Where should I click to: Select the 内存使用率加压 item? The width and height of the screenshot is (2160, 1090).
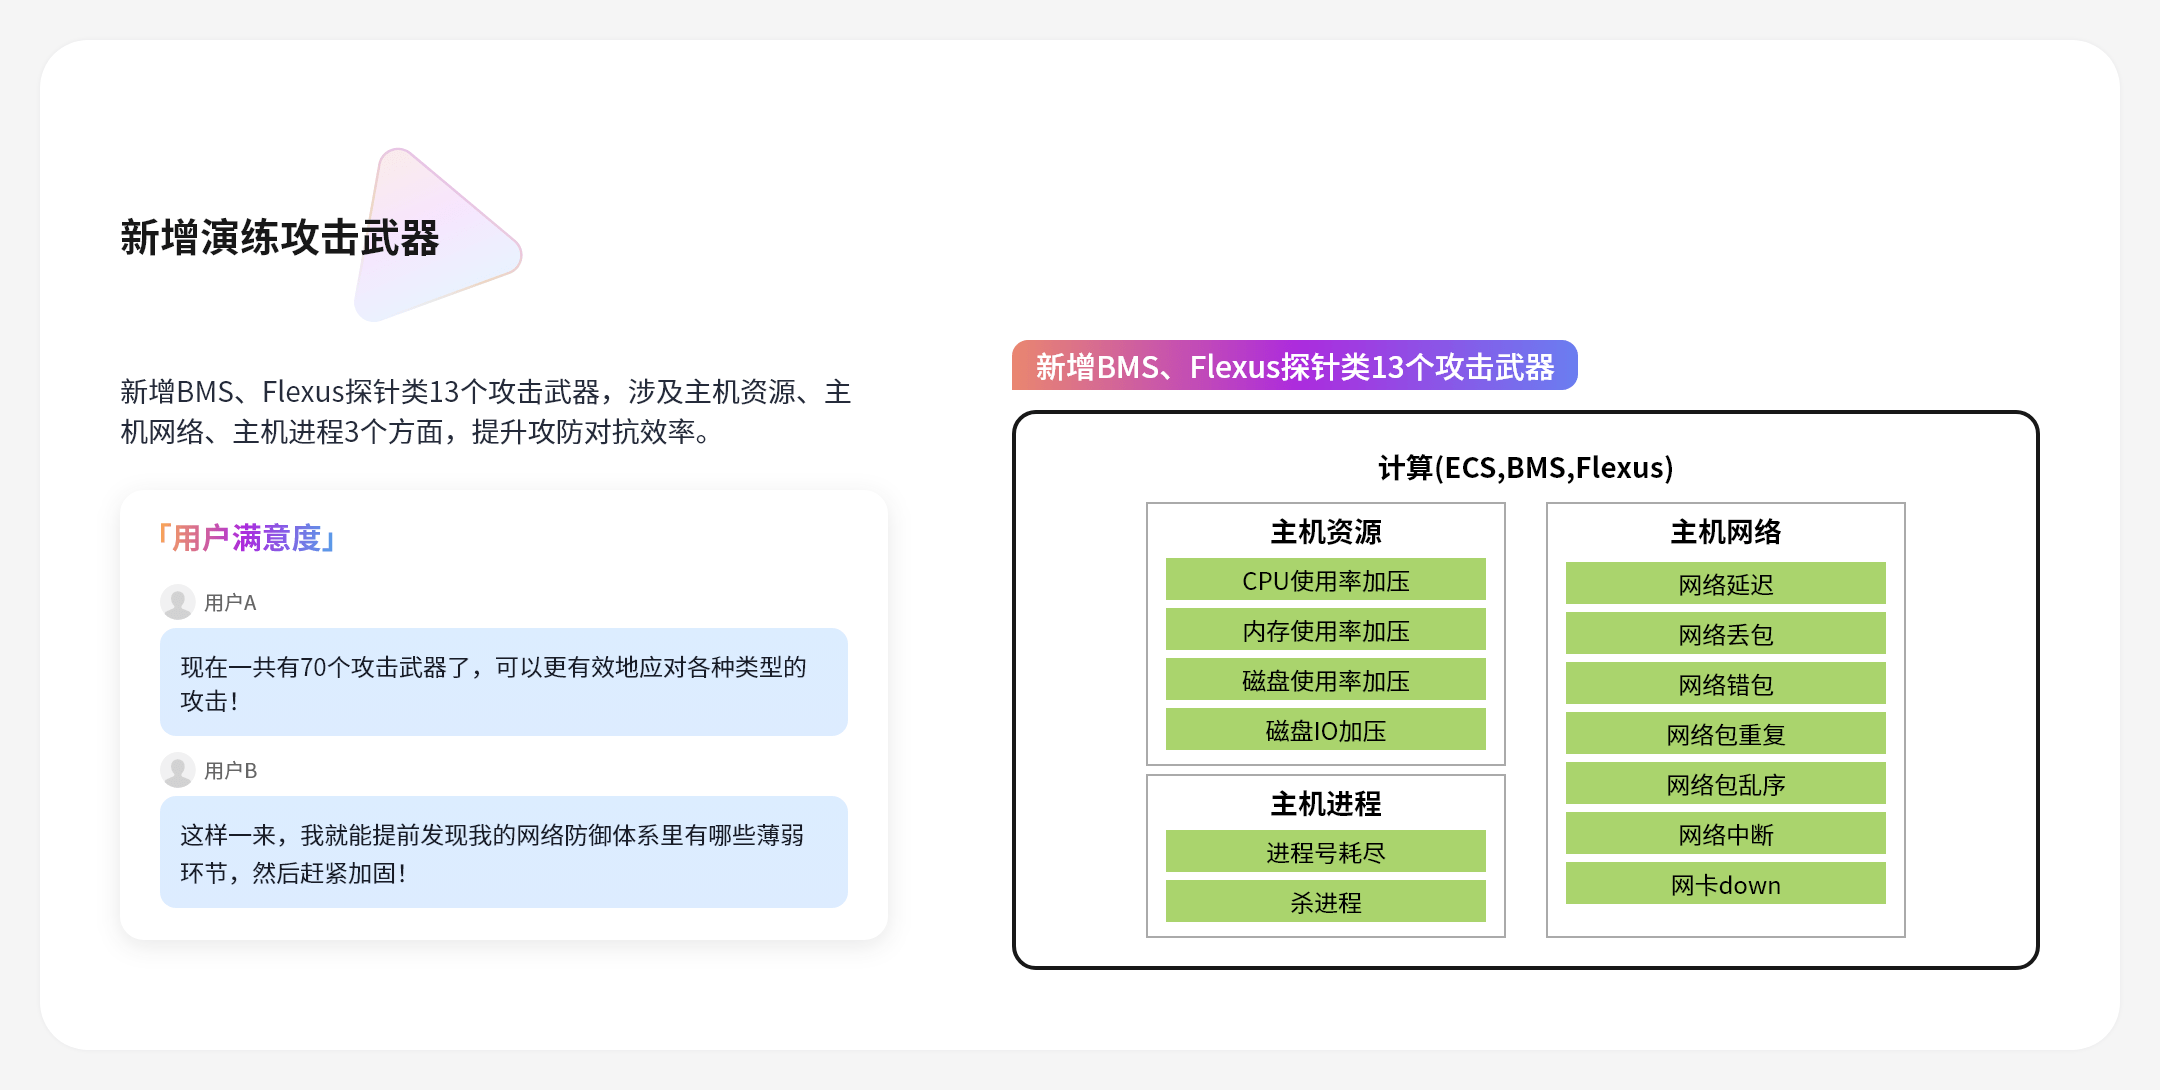tap(1325, 630)
